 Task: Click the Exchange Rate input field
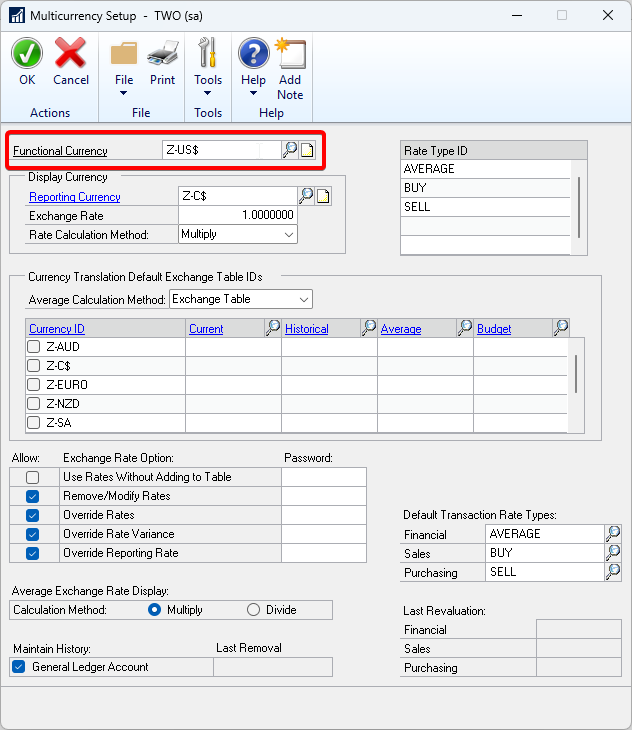(237, 215)
